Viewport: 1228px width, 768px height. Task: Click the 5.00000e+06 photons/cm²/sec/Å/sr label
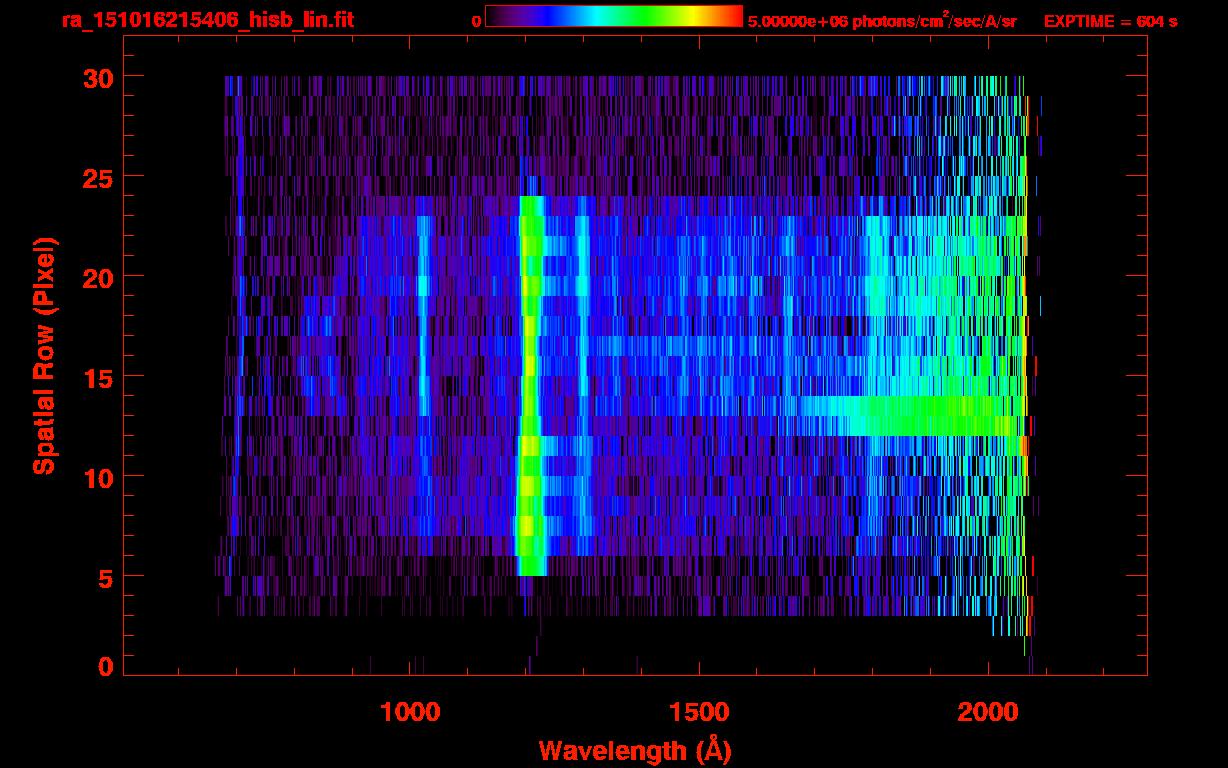click(882, 20)
